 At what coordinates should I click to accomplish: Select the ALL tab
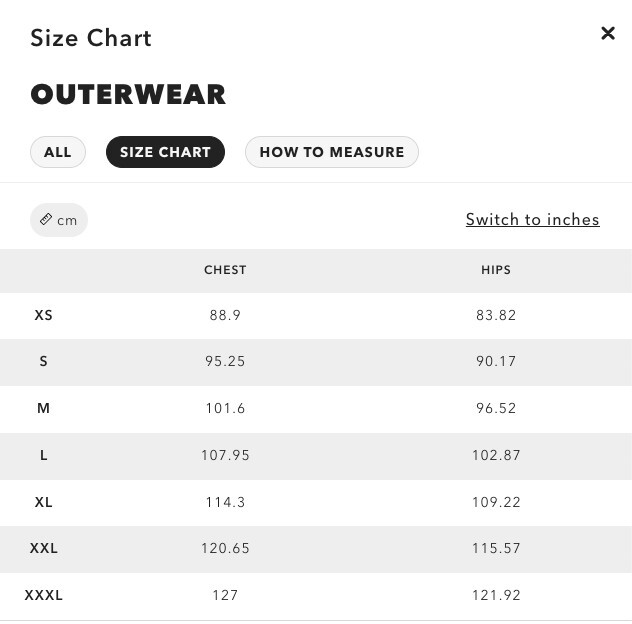[58, 152]
